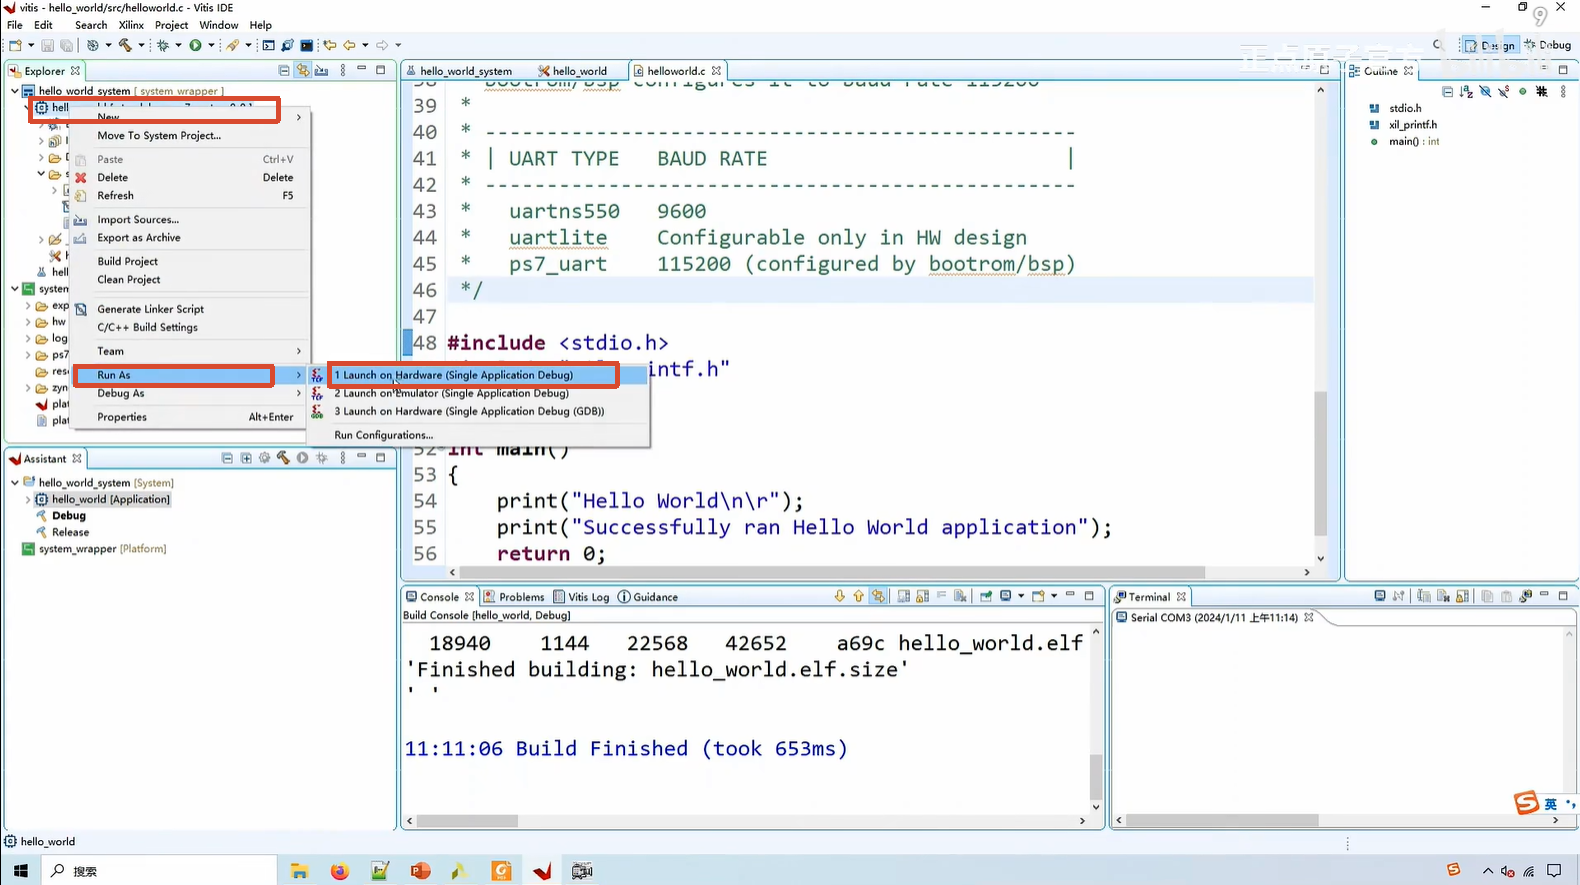Click the dark Vitis terminal toolbar icon

pyautogui.click(x=307, y=45)
